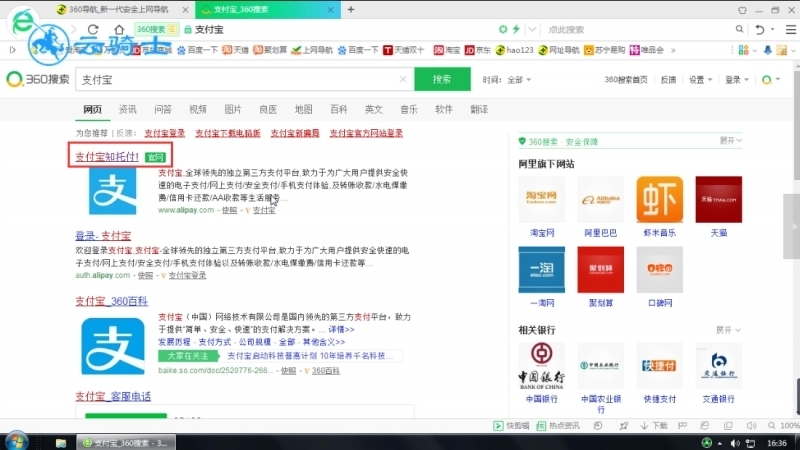Open the 中国农业银行 icon

click(x=601, y=366)
